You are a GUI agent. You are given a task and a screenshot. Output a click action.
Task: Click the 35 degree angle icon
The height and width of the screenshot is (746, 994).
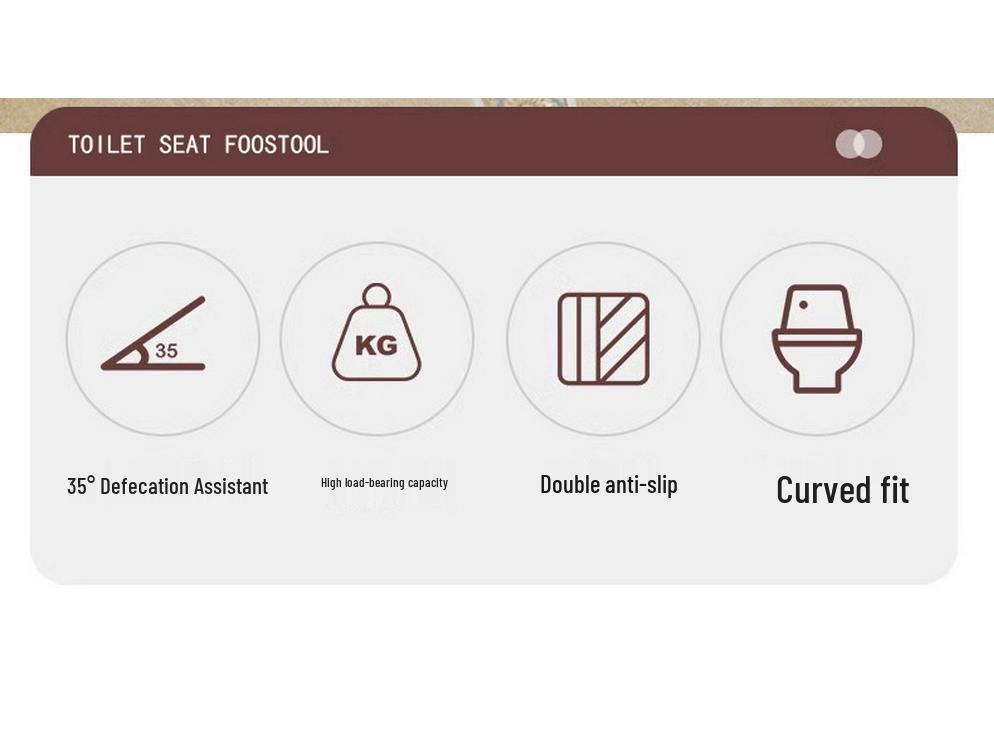pos(153,336)
